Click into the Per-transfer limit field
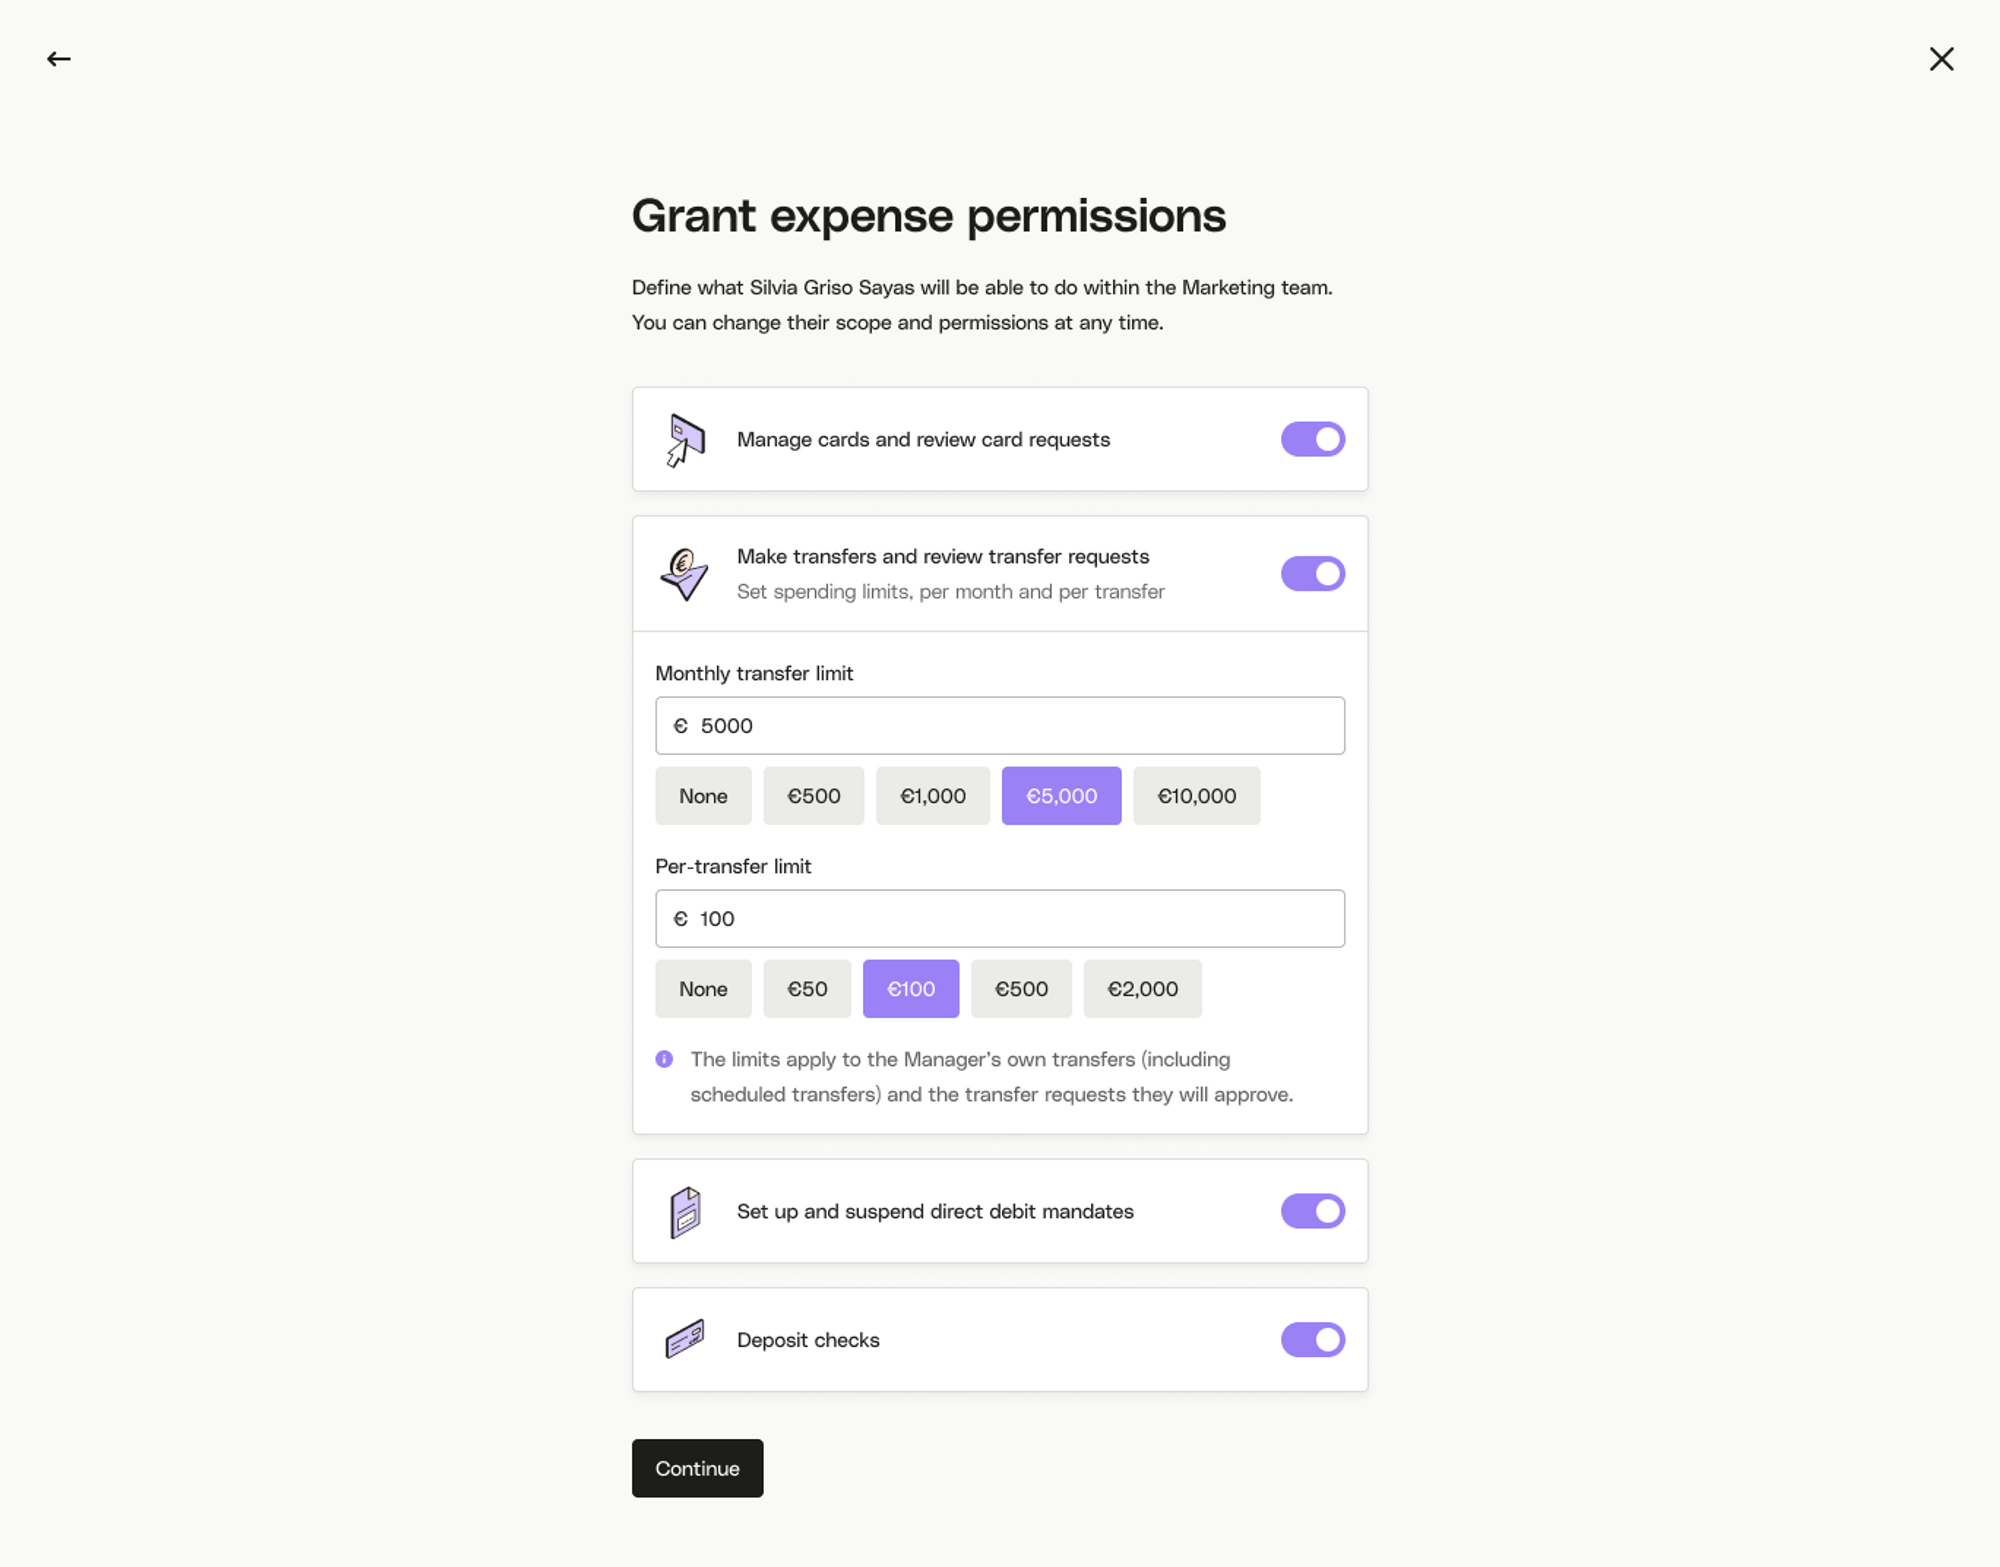Screen dimensions: 2000x1567 click(x=1000, y=919)
